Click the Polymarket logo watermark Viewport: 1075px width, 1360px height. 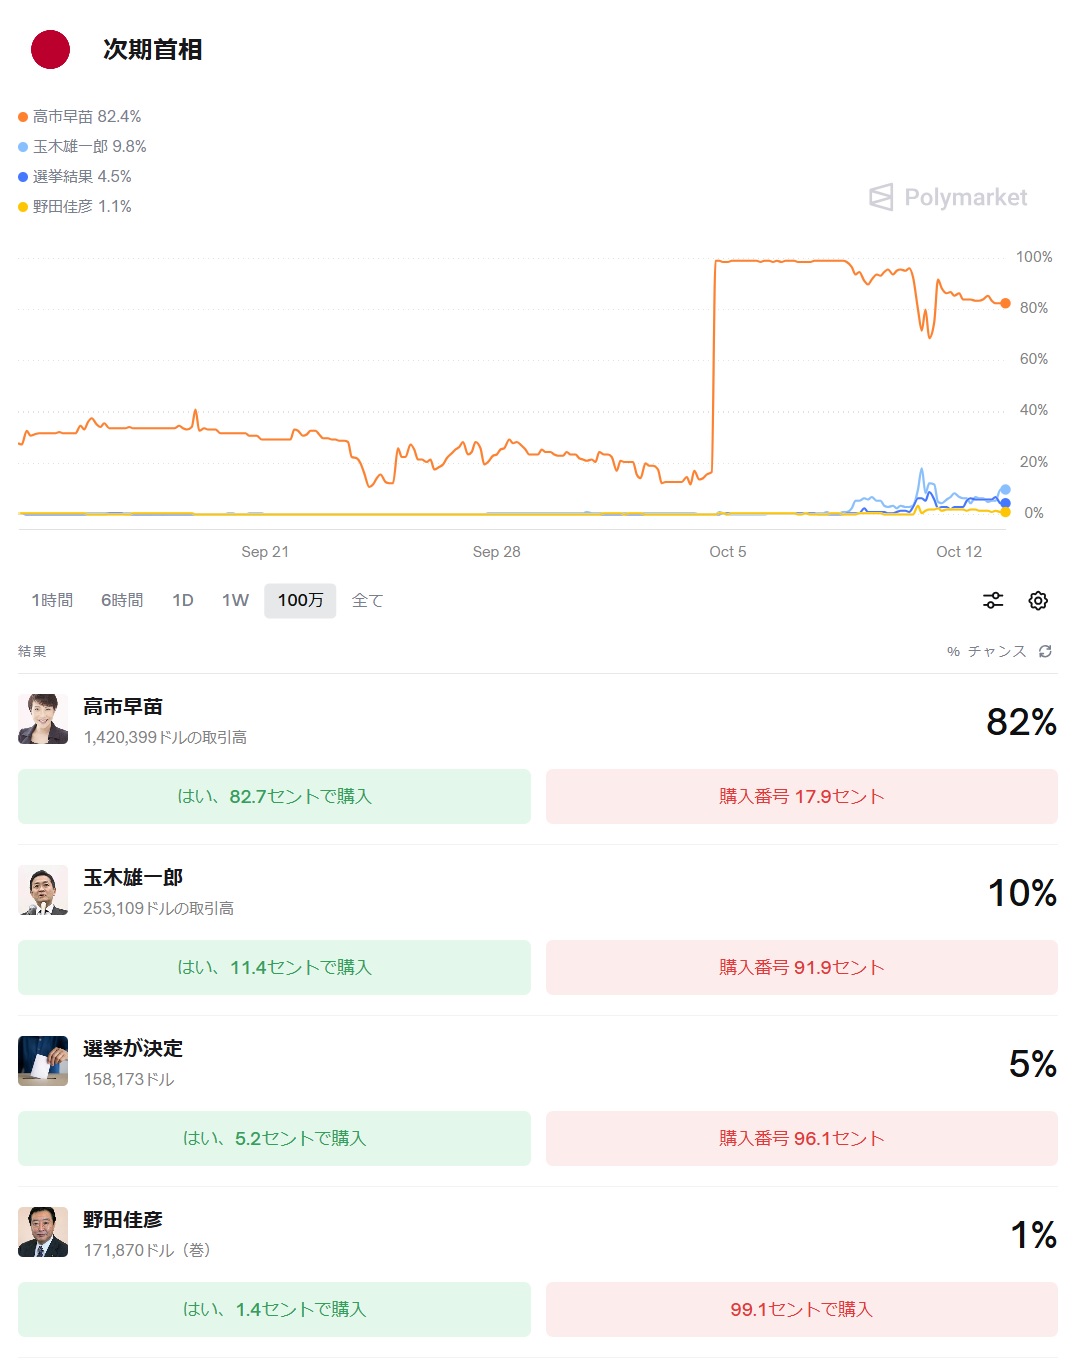click(x=948, y=197)
